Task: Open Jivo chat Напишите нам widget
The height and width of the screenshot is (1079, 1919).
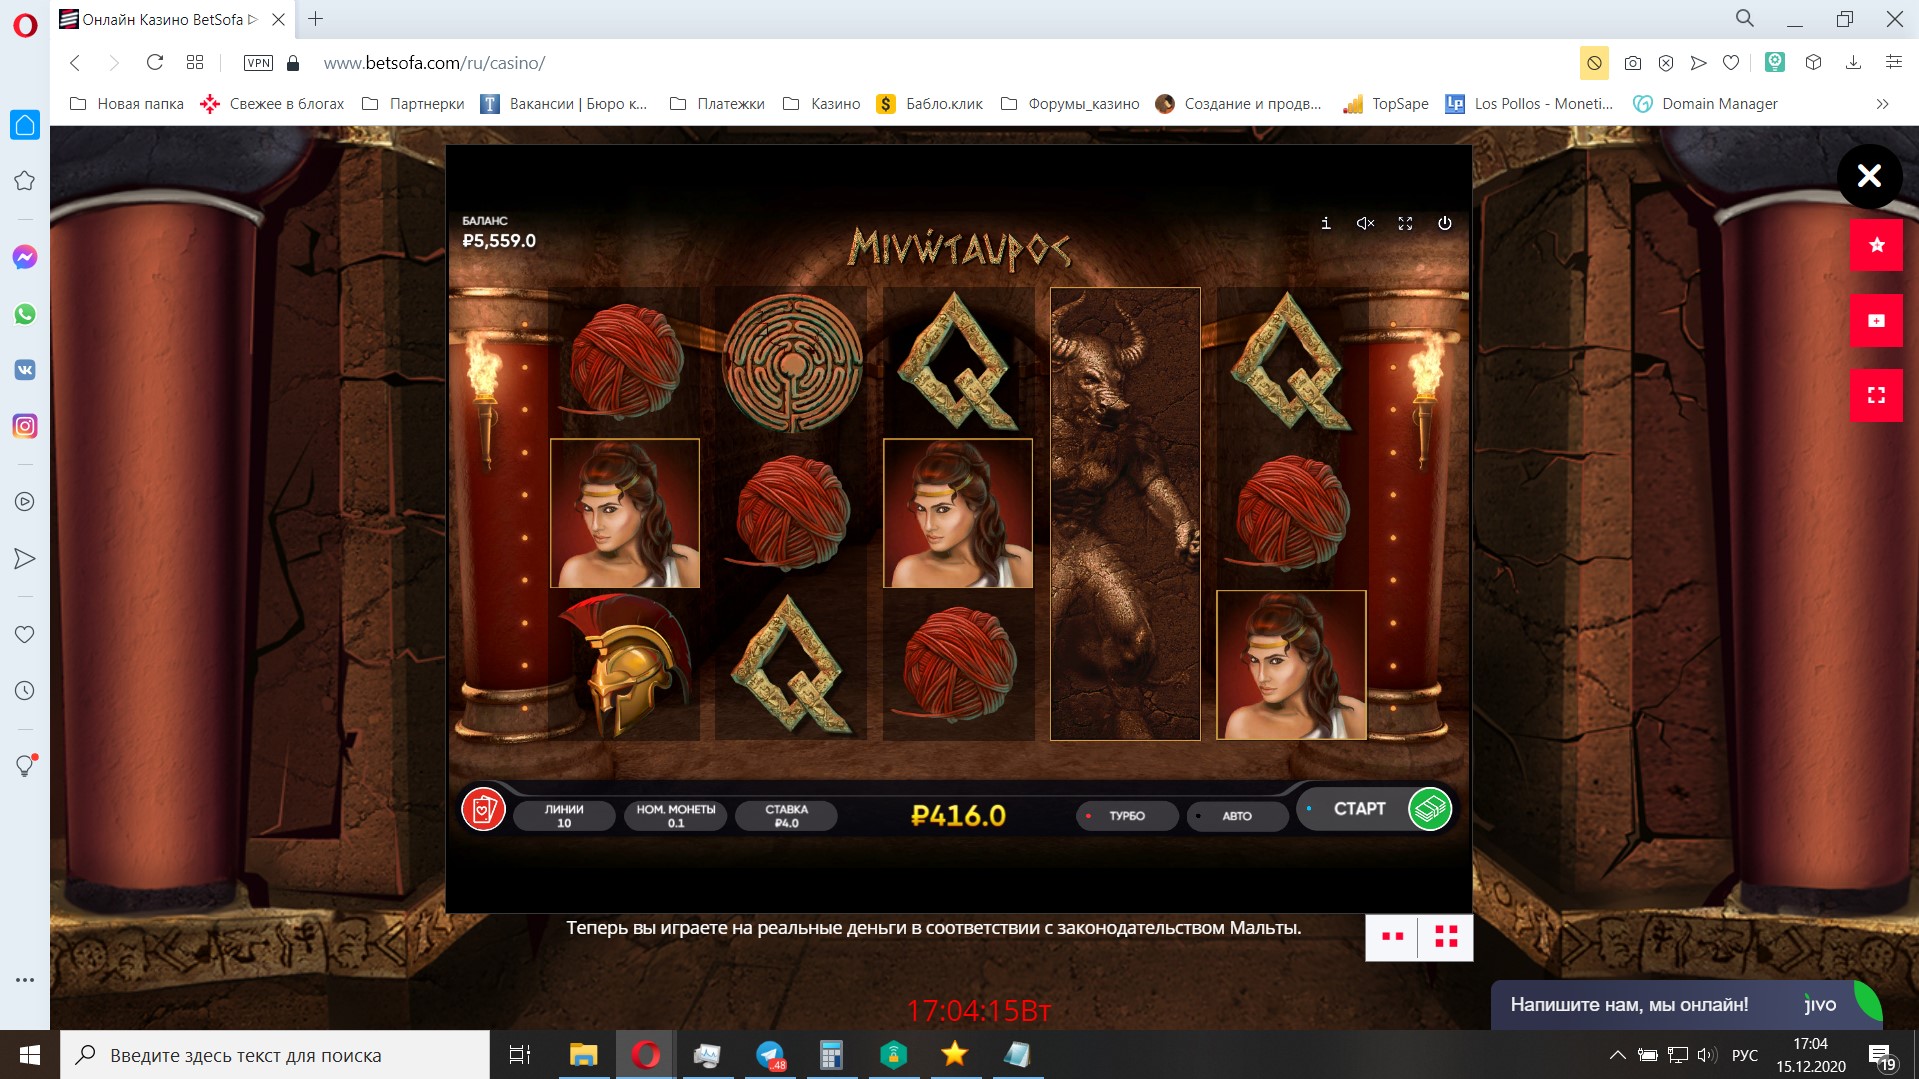Action: pyautogui.click(x=1686, y=1005)
